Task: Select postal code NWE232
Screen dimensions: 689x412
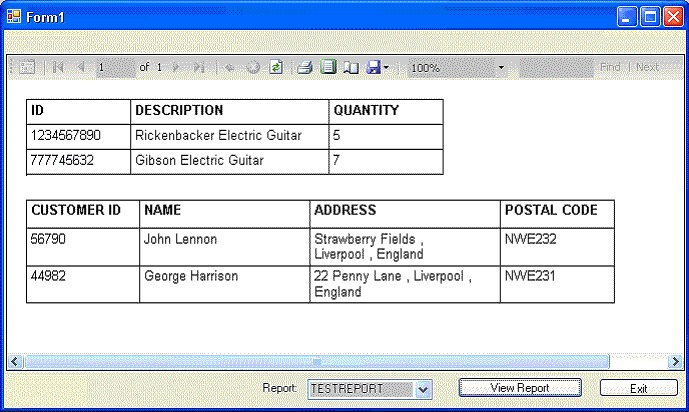Action: pyautogui.click(x=557, y=247)
